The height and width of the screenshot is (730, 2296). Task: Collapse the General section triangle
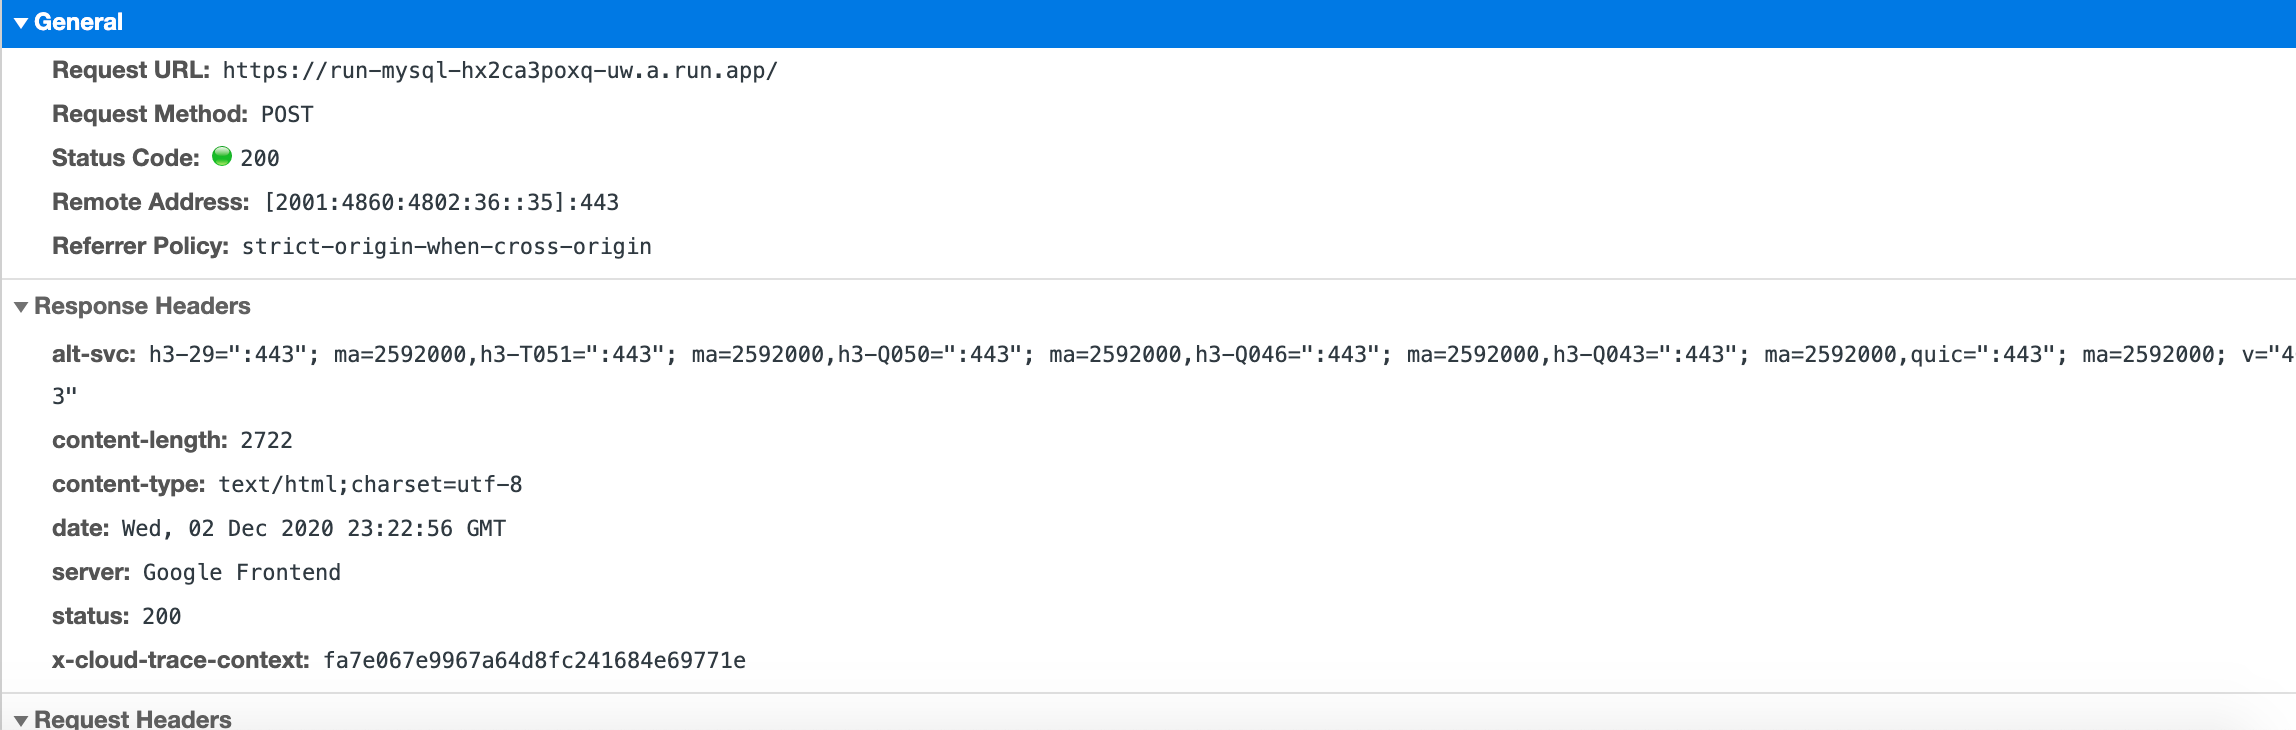point(21,23)
